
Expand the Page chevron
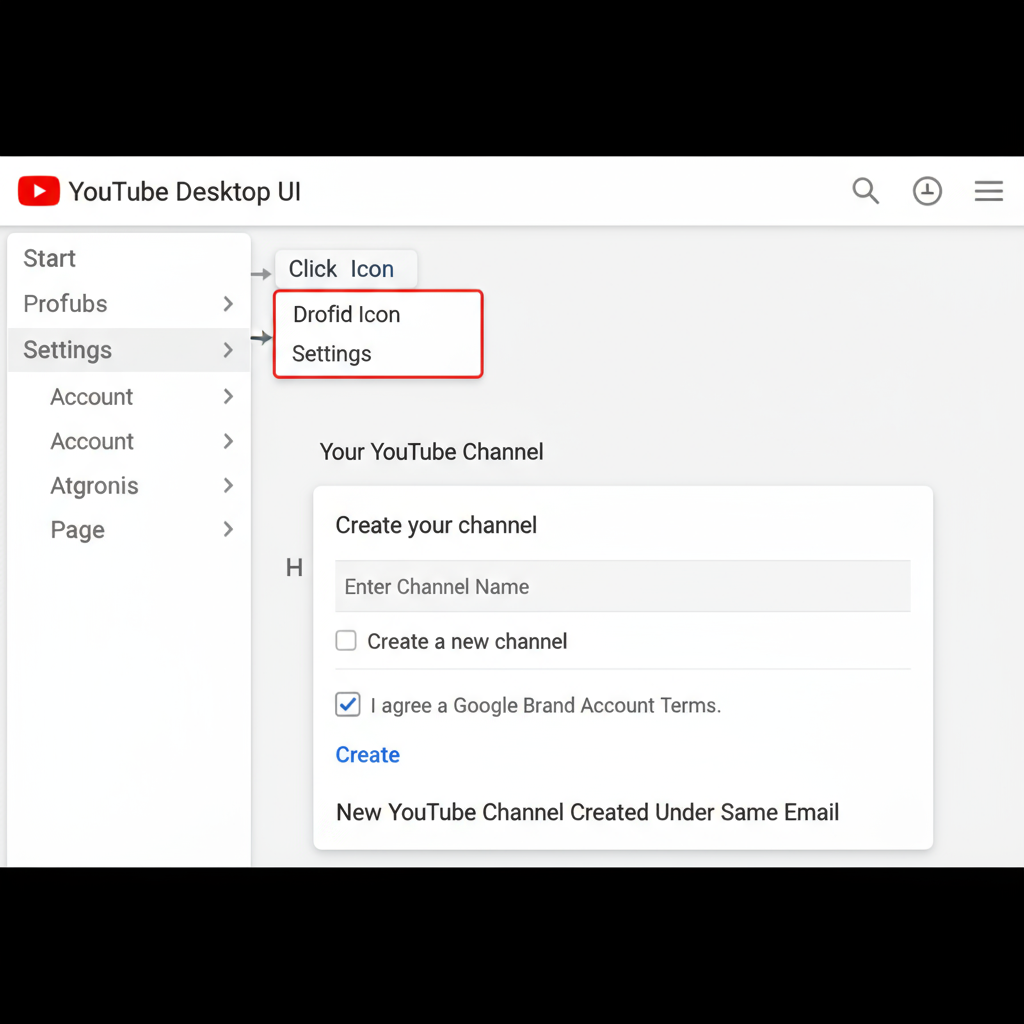pos(228,529)
